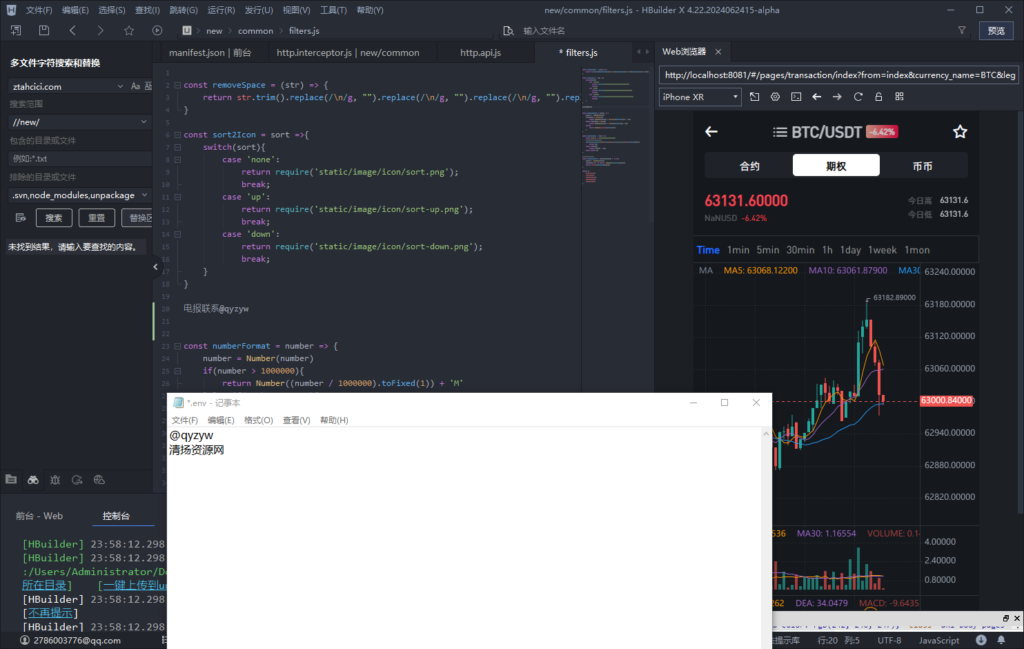Switch to the http.interceptor.js tab

pyautogui.click(x=347, y=52)
